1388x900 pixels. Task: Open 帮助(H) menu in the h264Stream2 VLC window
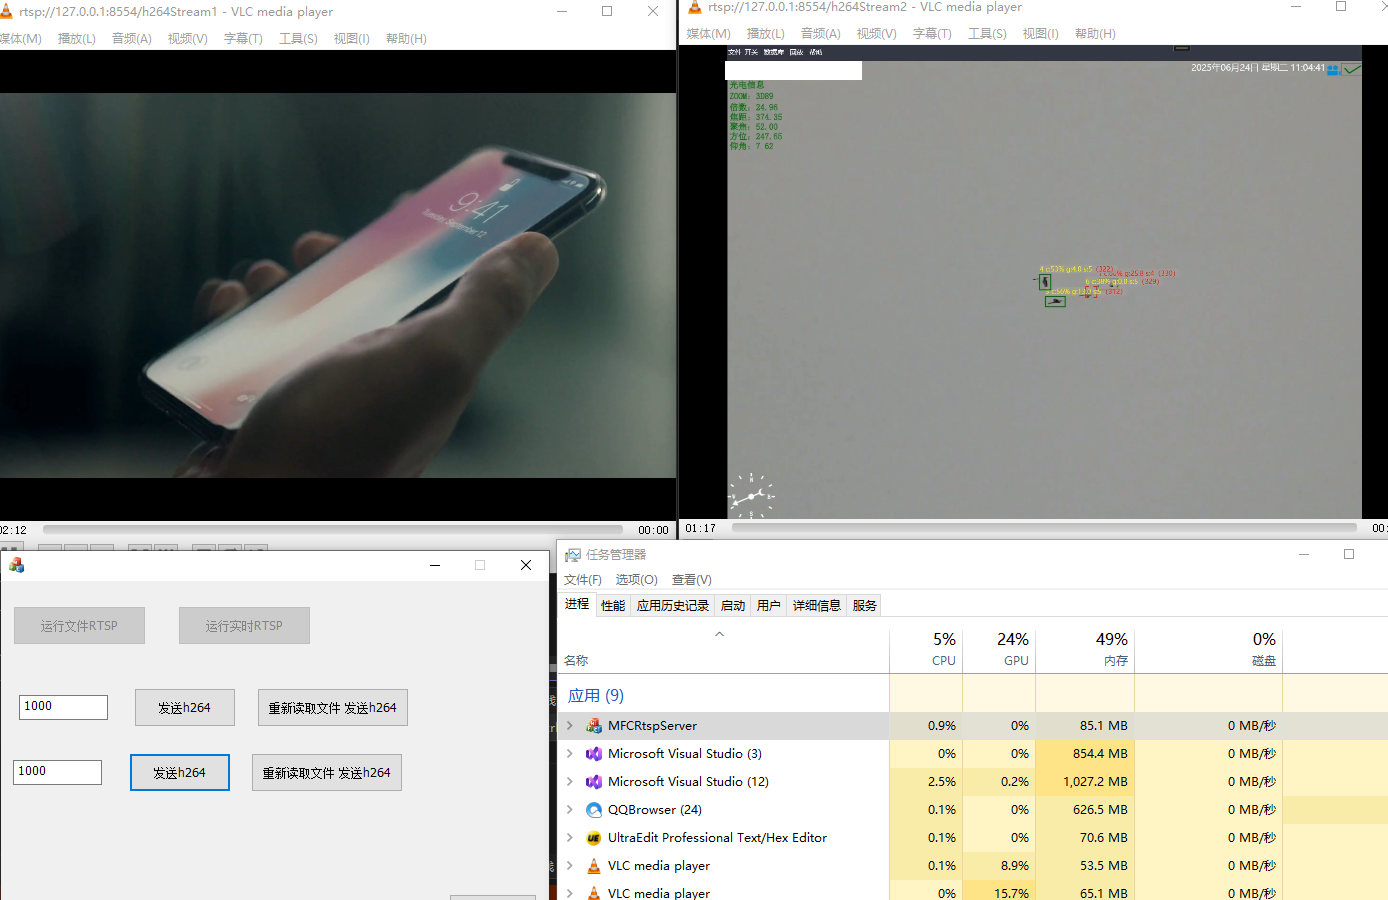[1095, 34]
